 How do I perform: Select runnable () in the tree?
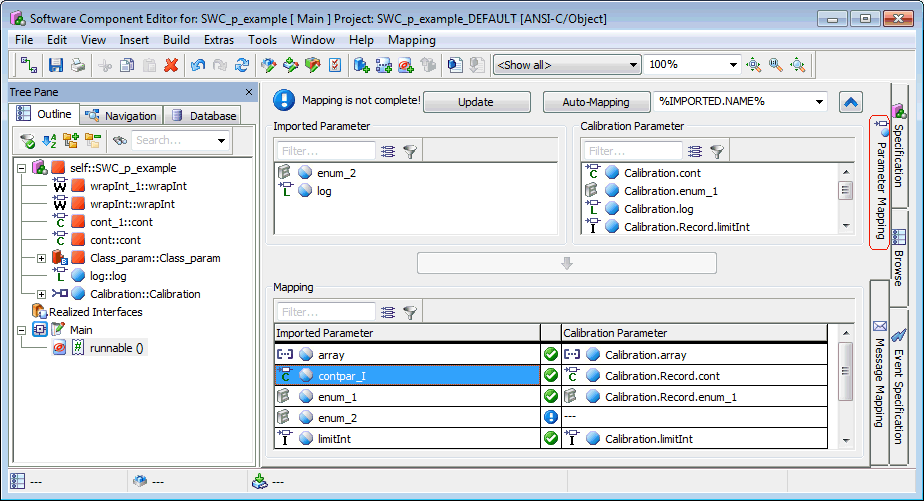[116, 348]
